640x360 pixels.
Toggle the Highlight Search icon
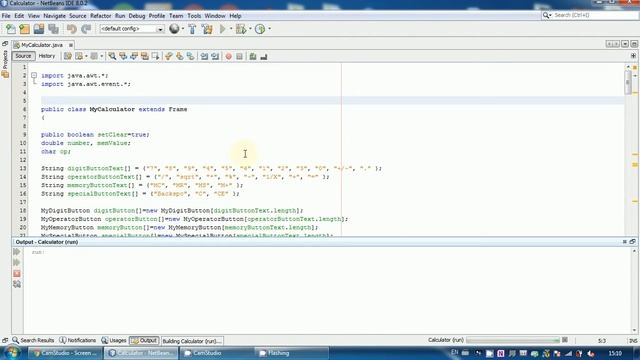(145, 56)
